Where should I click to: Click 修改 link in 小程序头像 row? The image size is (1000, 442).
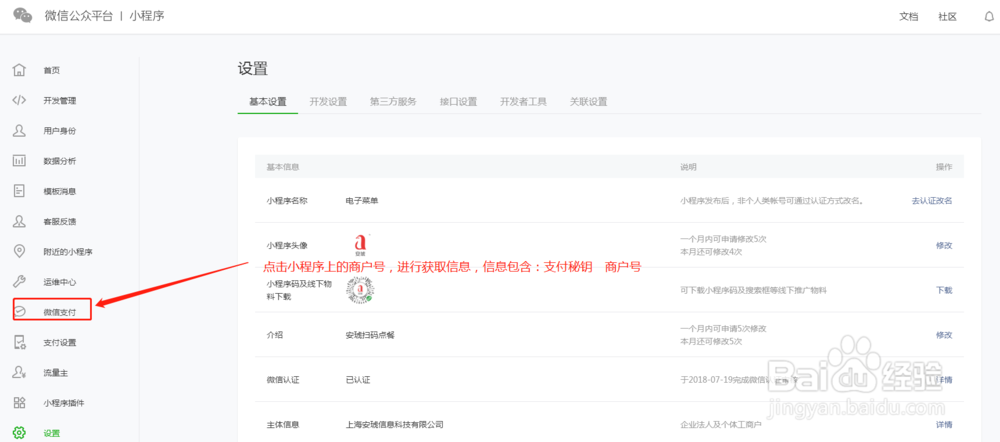pos(944,246)
